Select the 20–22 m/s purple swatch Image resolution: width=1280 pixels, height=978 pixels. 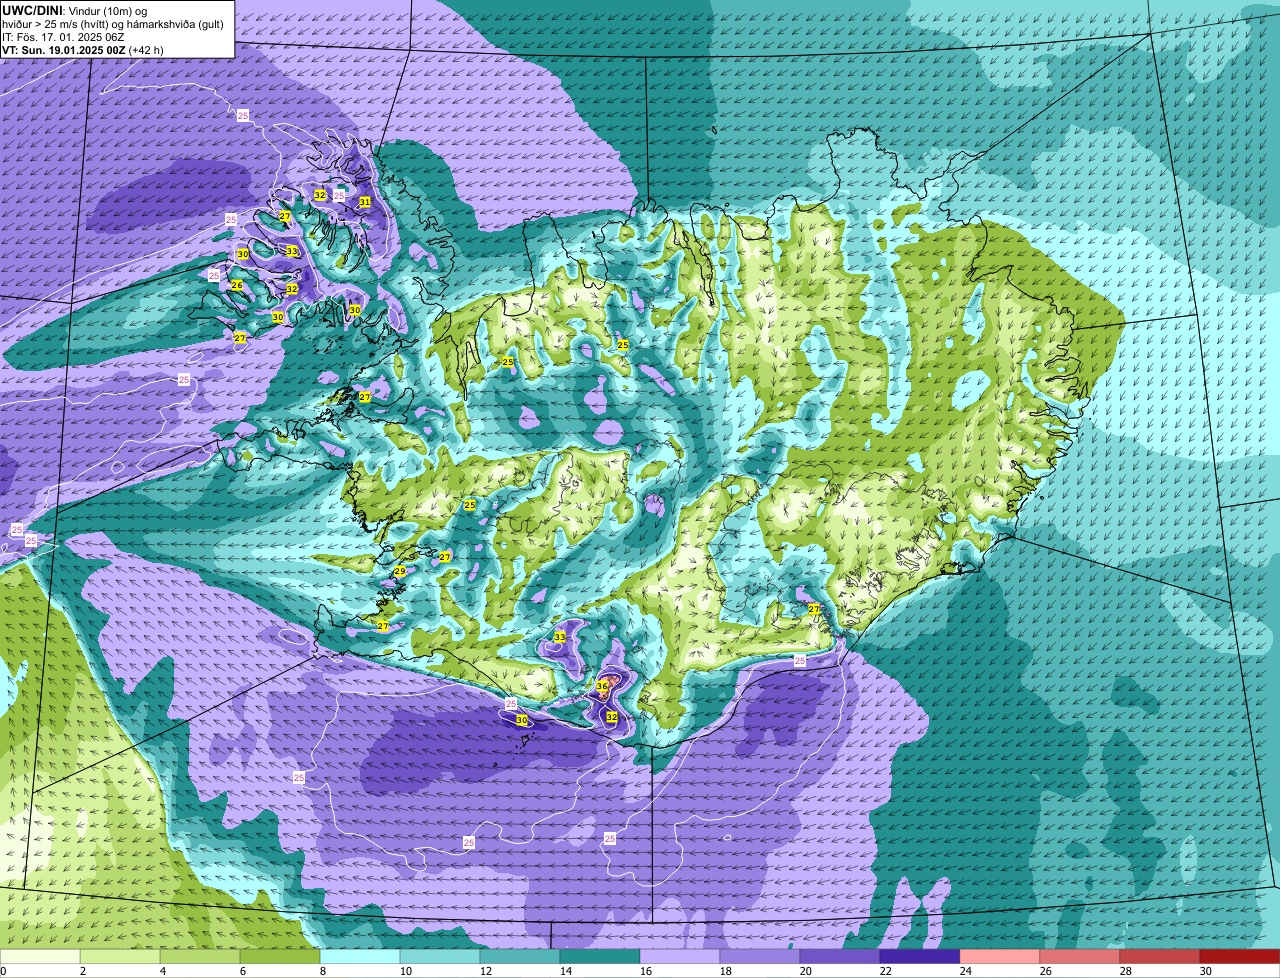[x=840, y=956]
